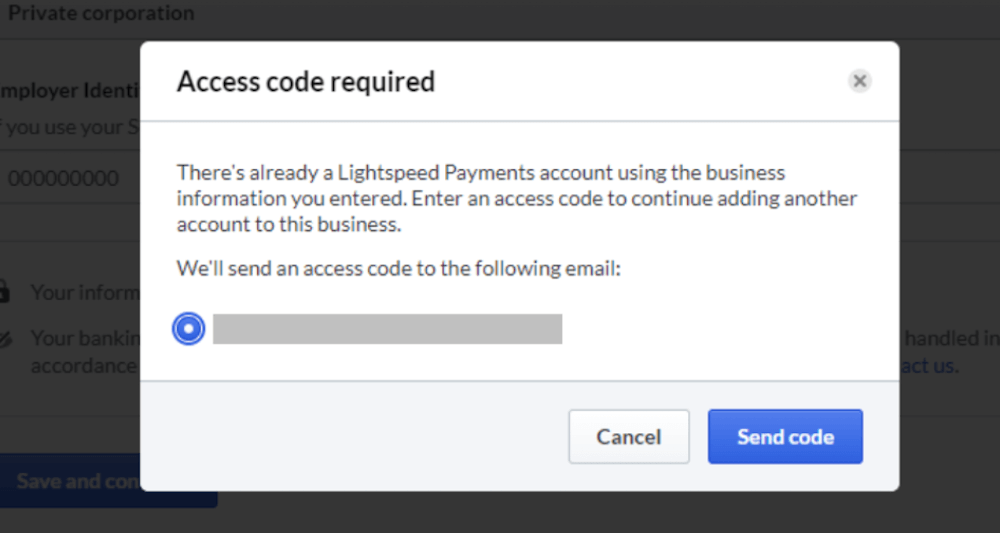Image resolution: width=1000 pixels, height=533 pixels.
Task: Click the Employer Identification label behind the dialog
Action: click(x=70, y=91)
